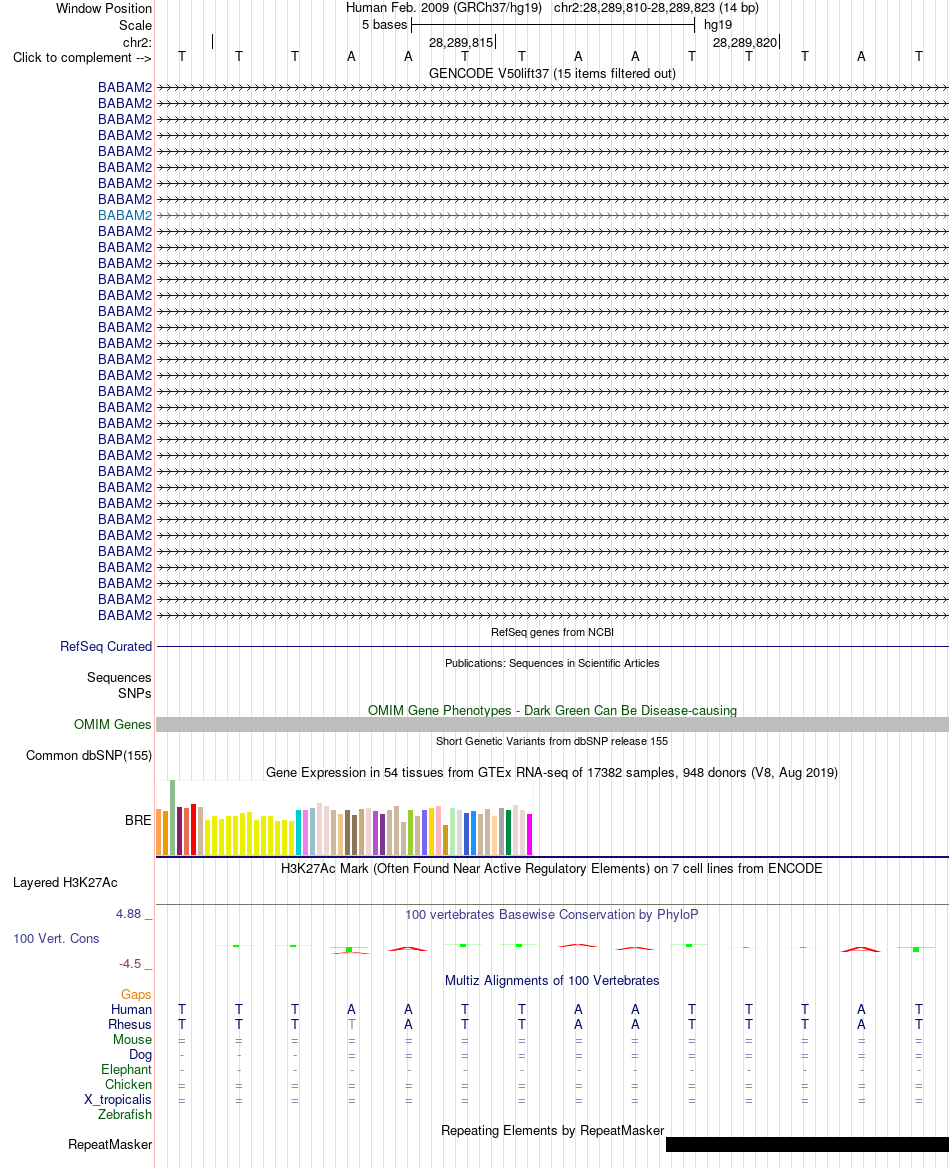Image resolution: width=950 pixels, height=1168 pixels.
Task: Open 'RefSeq genes from NCBI' track title
Action: point(552,632)
